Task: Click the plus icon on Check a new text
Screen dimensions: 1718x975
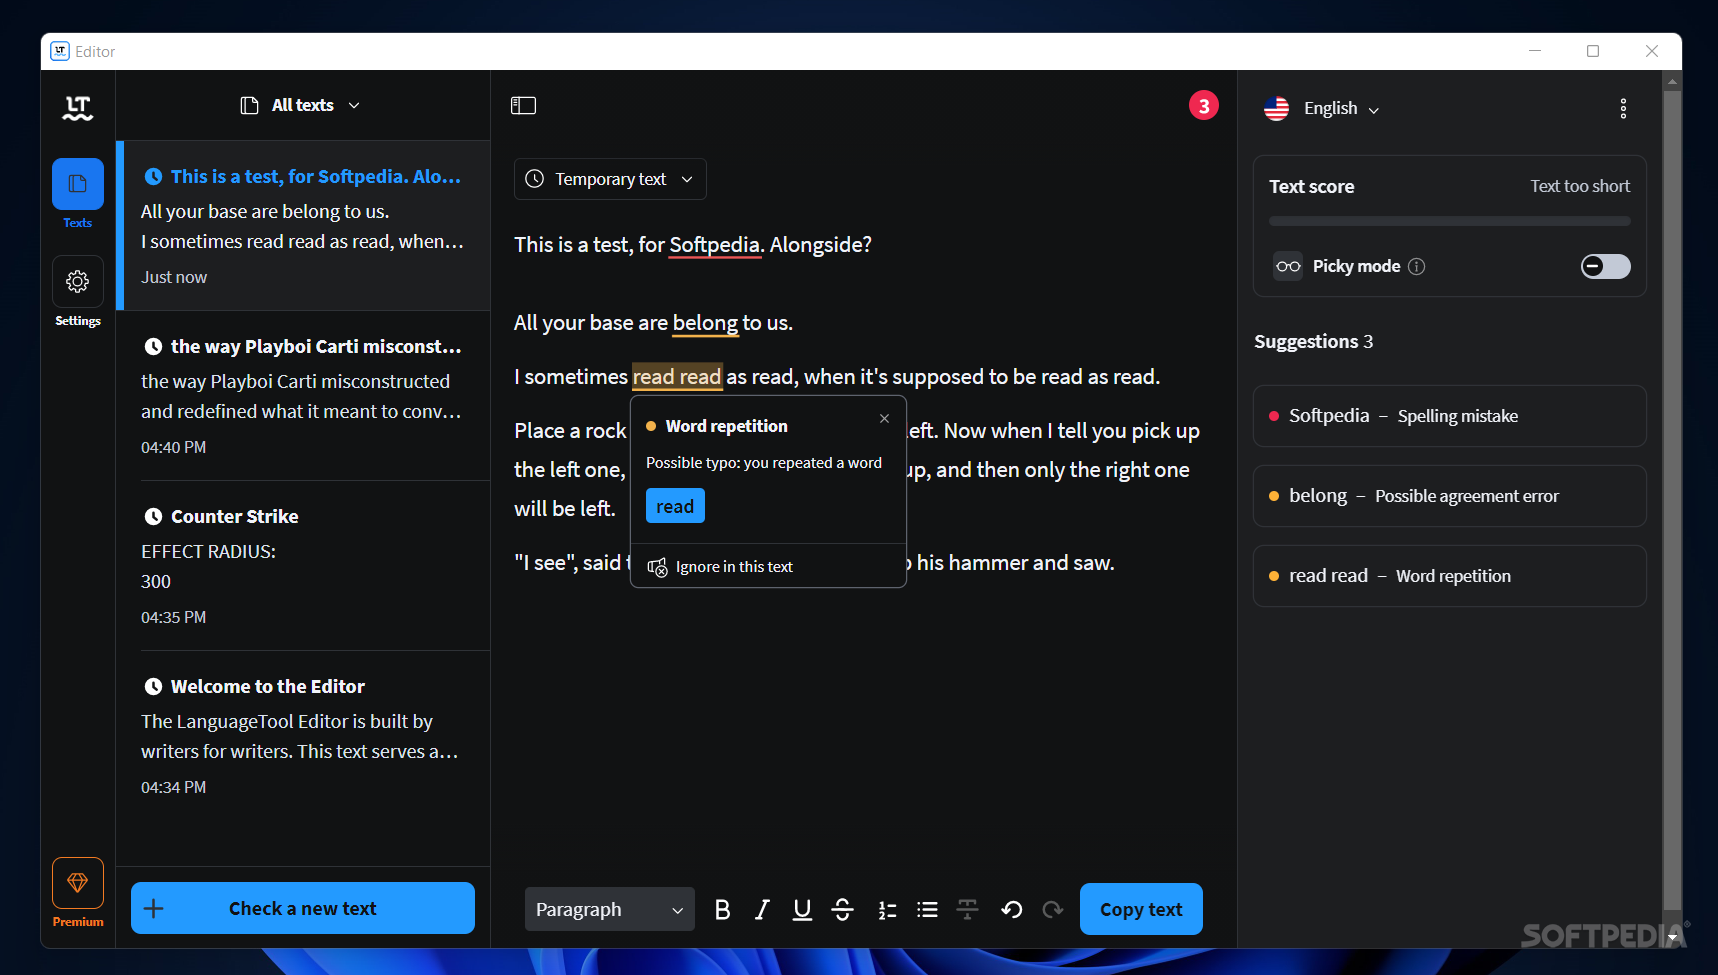Action: coord(153,908)
